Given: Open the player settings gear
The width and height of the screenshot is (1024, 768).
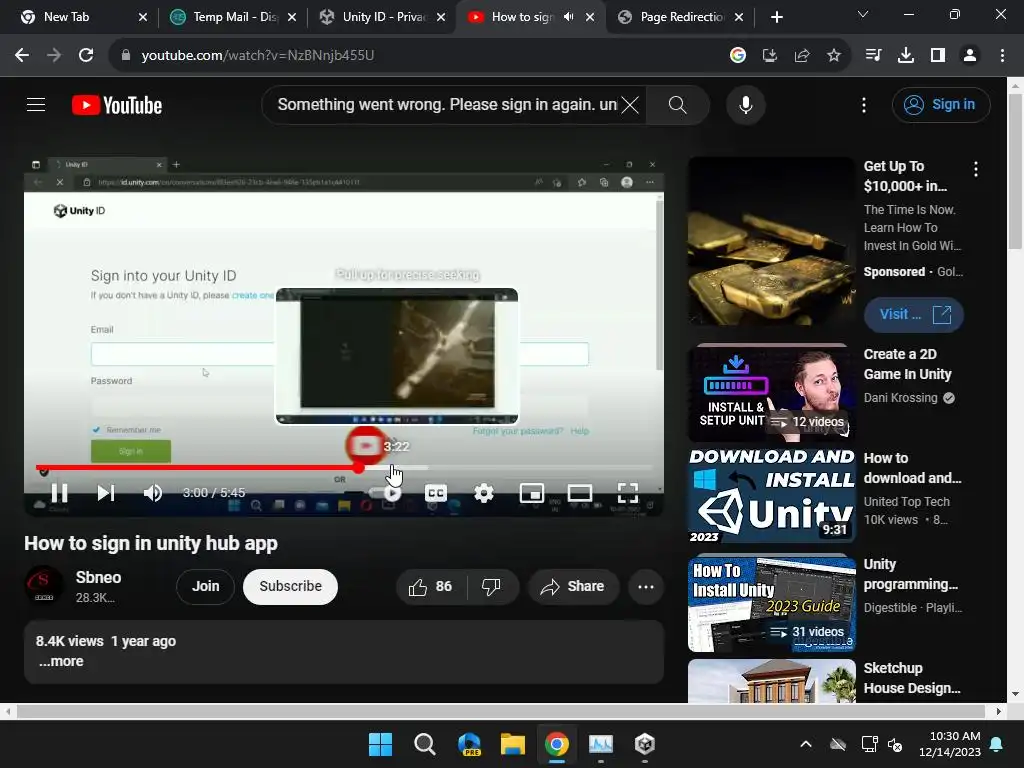Looking at the screenshot, I should [x=484, y=493].
